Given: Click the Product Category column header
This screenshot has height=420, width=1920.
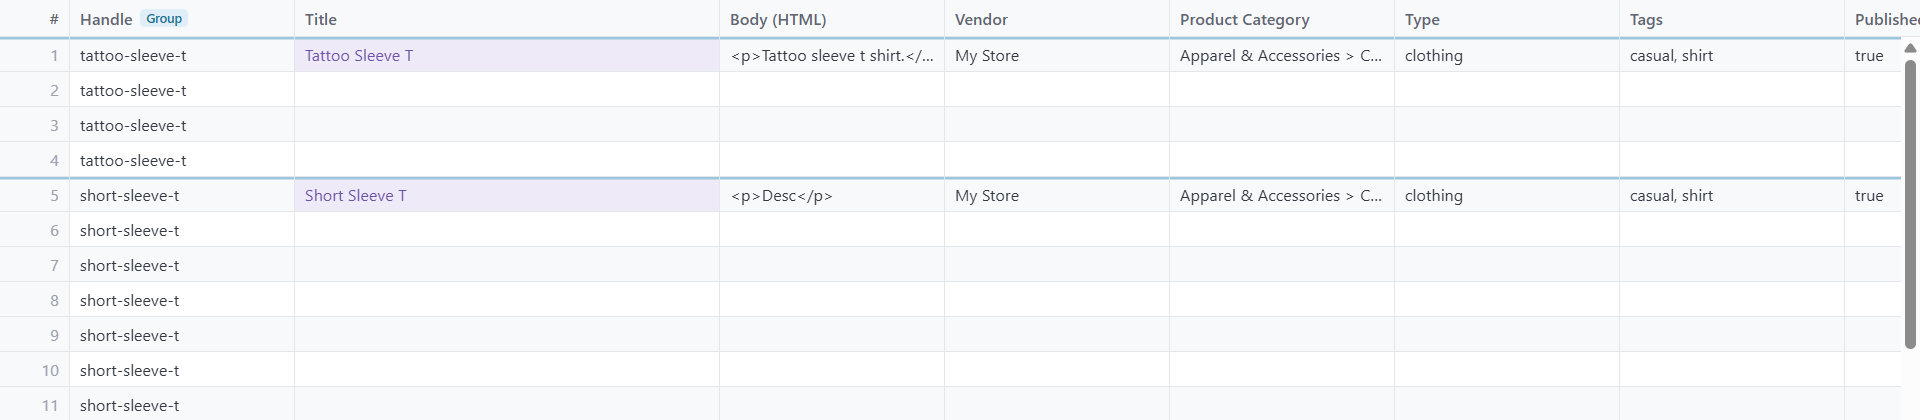Looking at the screenshot, I should point(1282,19).
